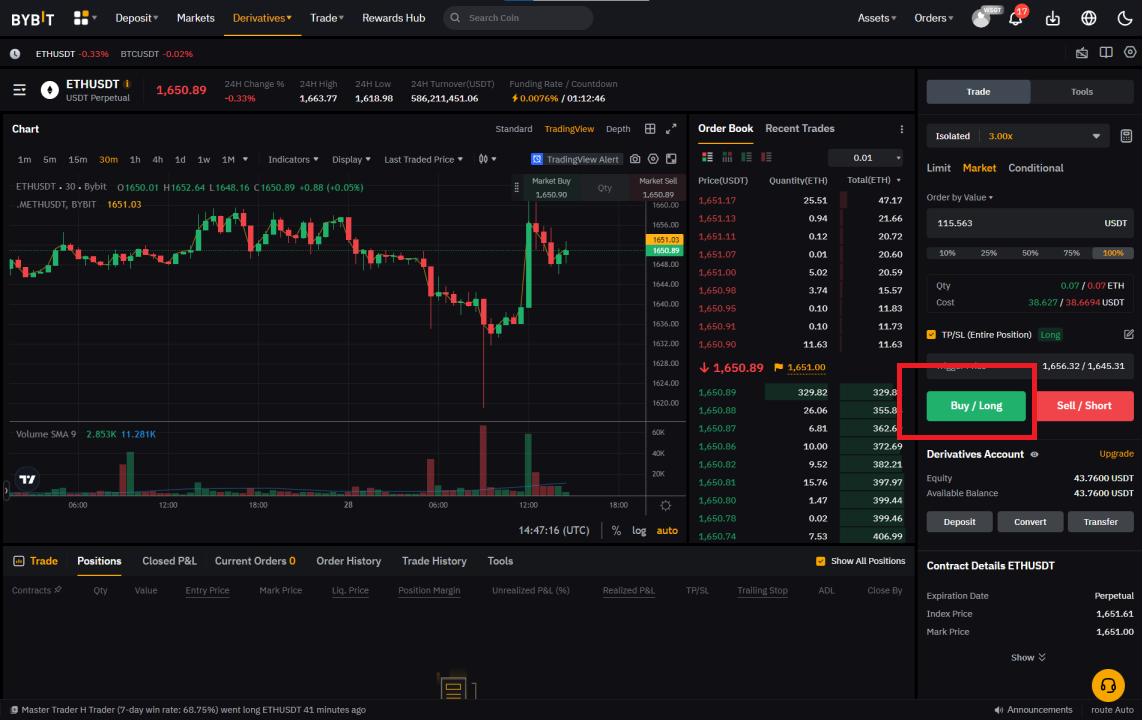Expand the Indicators dropdown

coord(293,159)
